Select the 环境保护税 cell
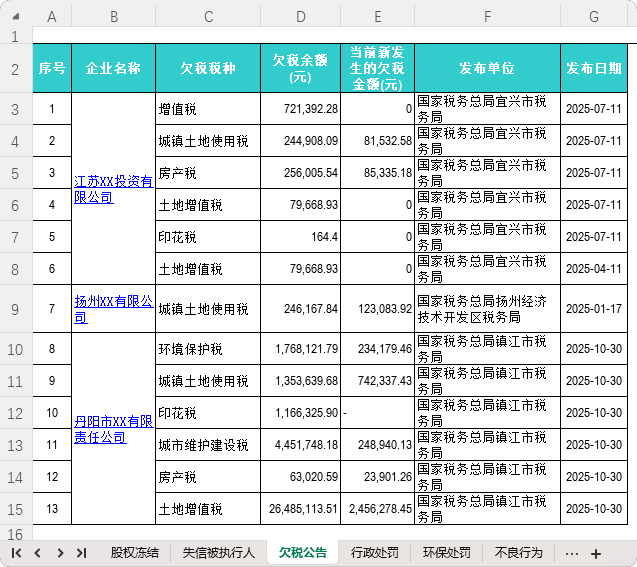637x567 pixels. click(208, 349)
